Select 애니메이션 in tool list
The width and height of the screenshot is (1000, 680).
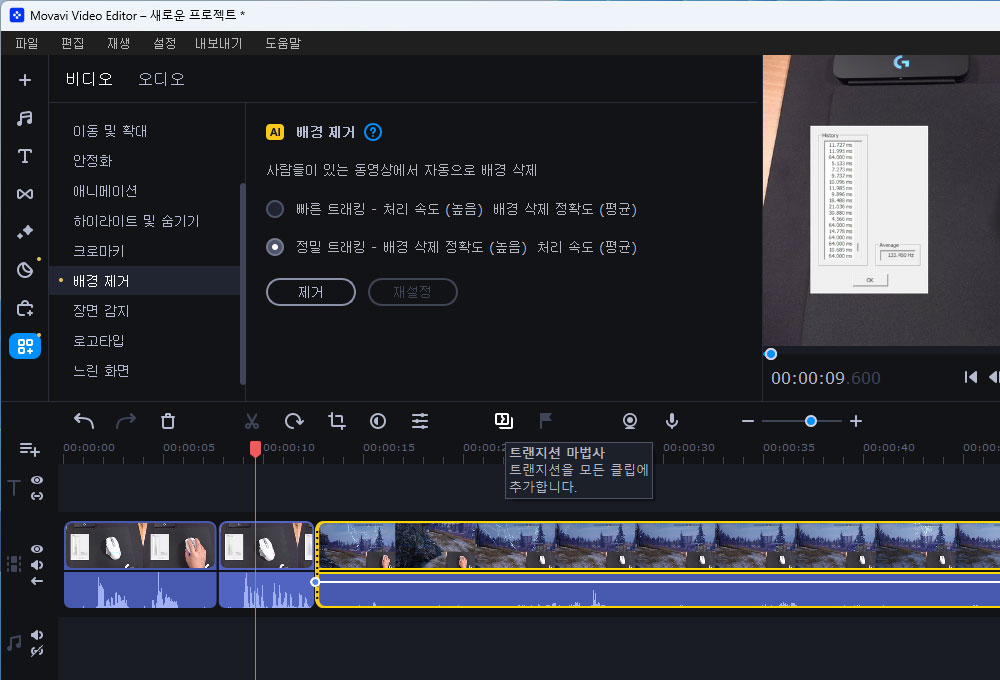point(144,191)
